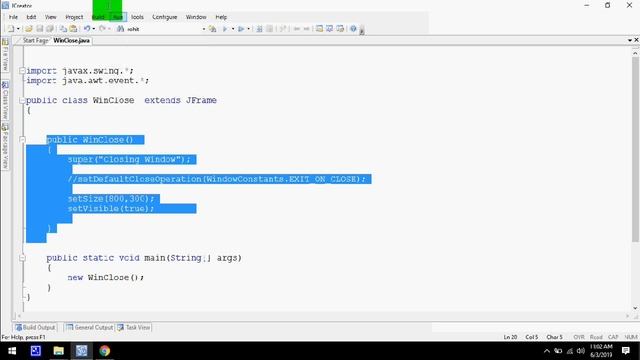
Task: Open the View menu
Action: tap(51, 17)
